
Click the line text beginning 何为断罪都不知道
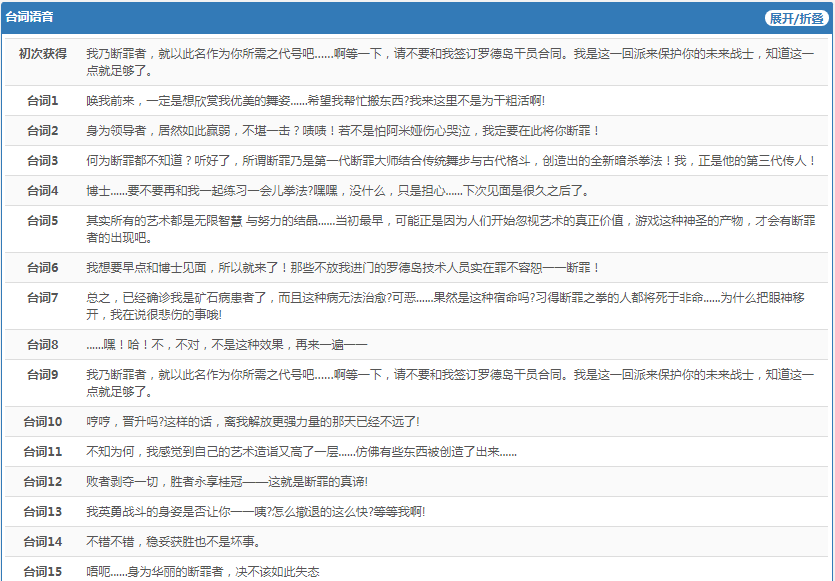[451, 161]
